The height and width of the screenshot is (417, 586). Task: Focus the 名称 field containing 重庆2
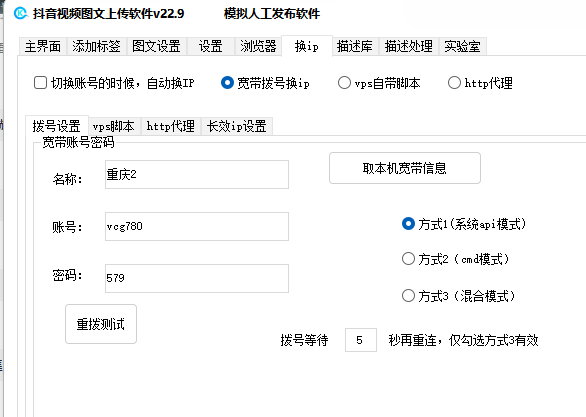pyautogui.click(x=197, y=174)
